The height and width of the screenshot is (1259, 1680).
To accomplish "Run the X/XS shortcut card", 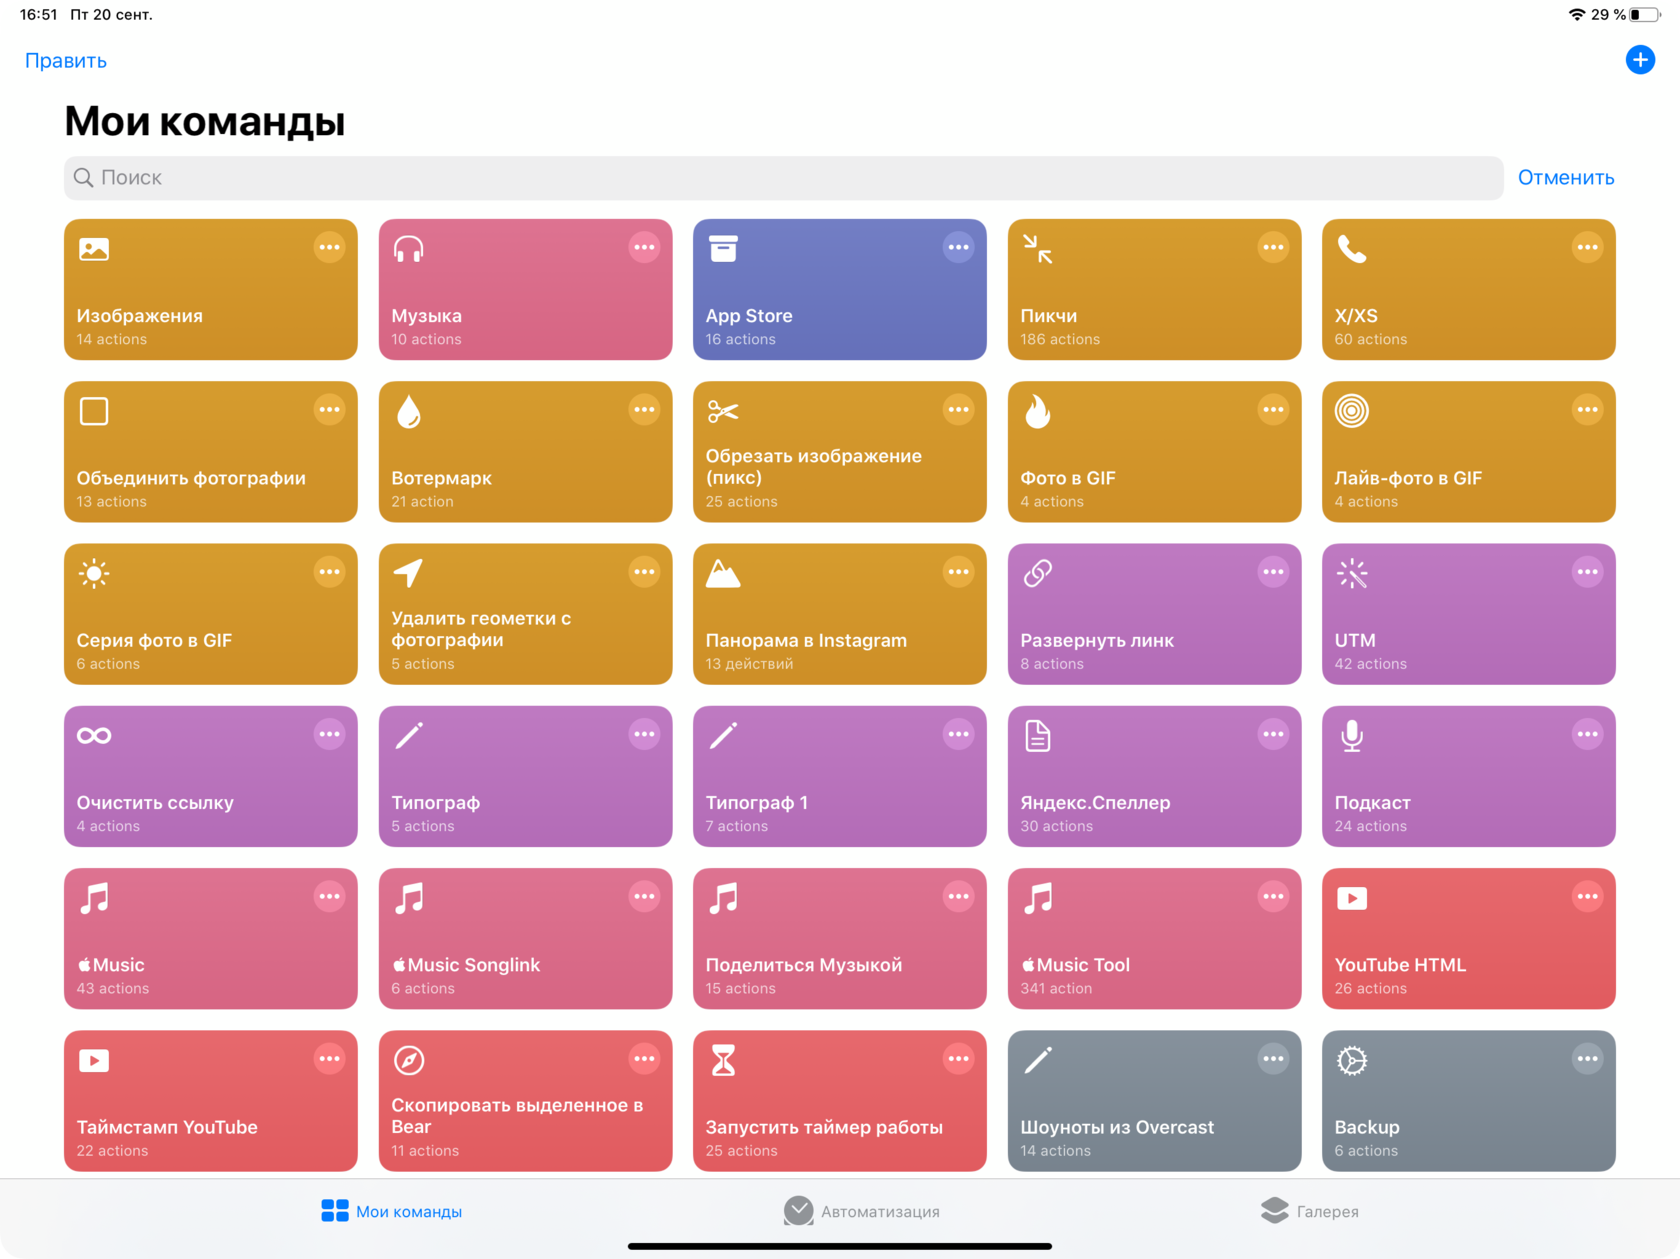I will [1469, 290].
